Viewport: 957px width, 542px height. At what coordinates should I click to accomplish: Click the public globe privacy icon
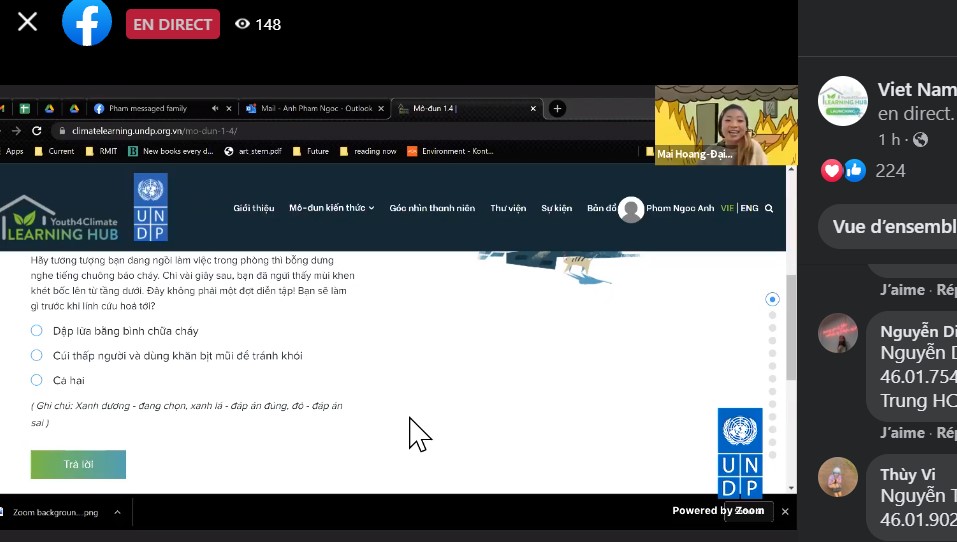coord(920,140)
